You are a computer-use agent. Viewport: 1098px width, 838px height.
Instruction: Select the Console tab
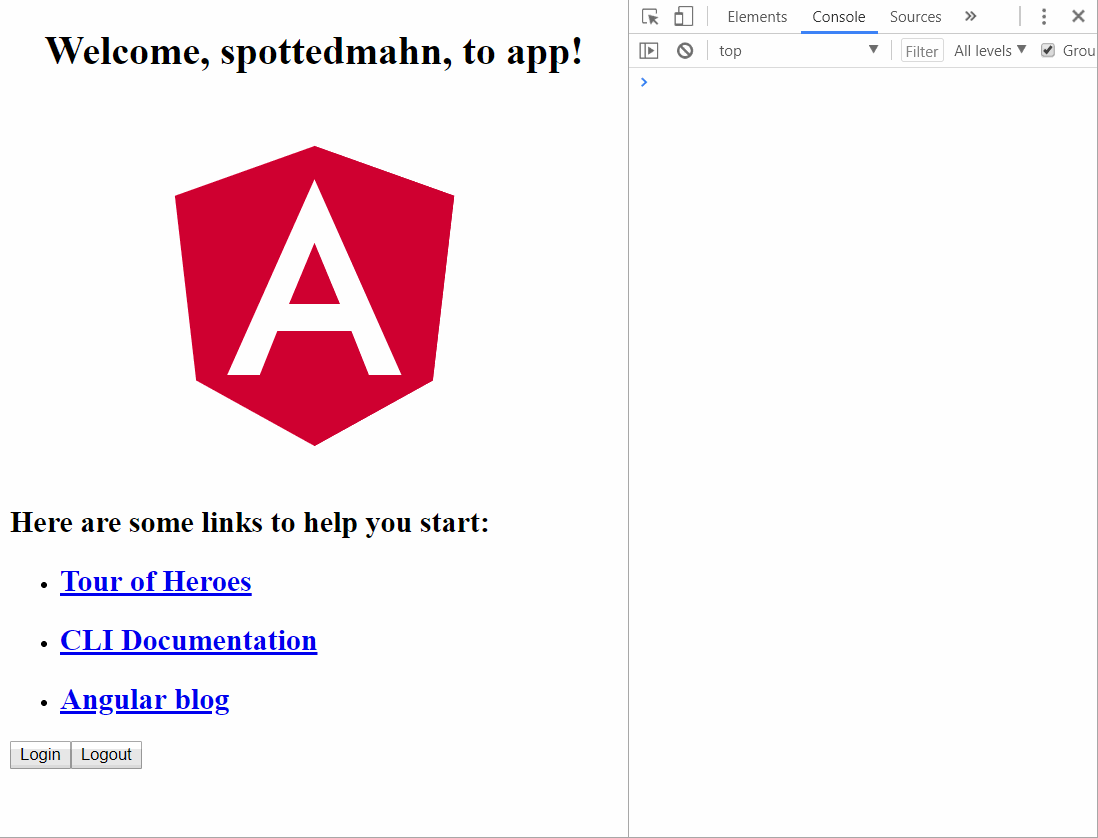point(839,17)
